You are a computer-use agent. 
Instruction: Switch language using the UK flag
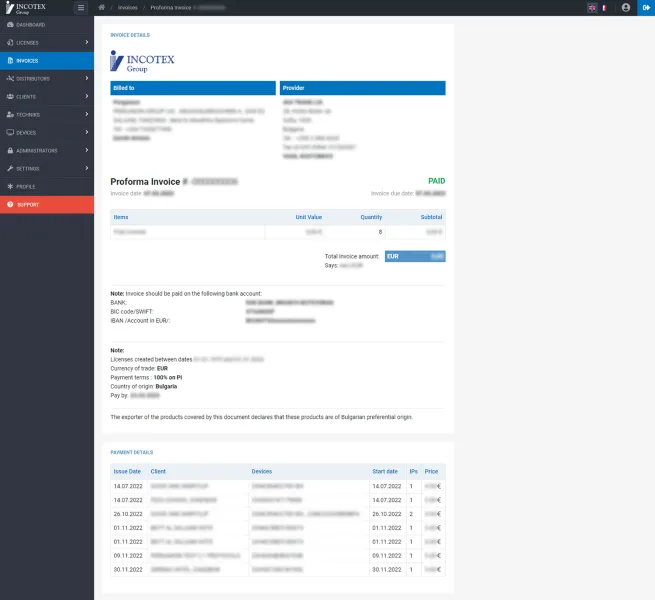click(592, 8)
